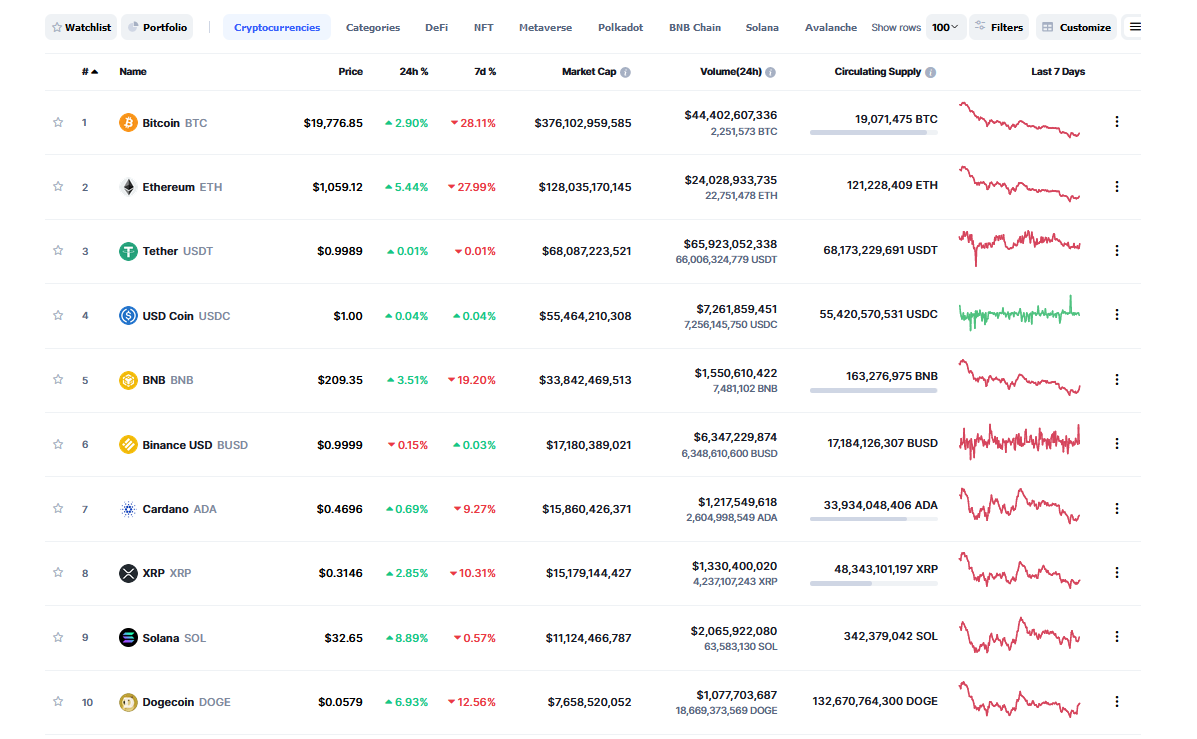This screenshot has height=739, width=1197.
Task: Select the Categories tab
Action: (373, 27)
